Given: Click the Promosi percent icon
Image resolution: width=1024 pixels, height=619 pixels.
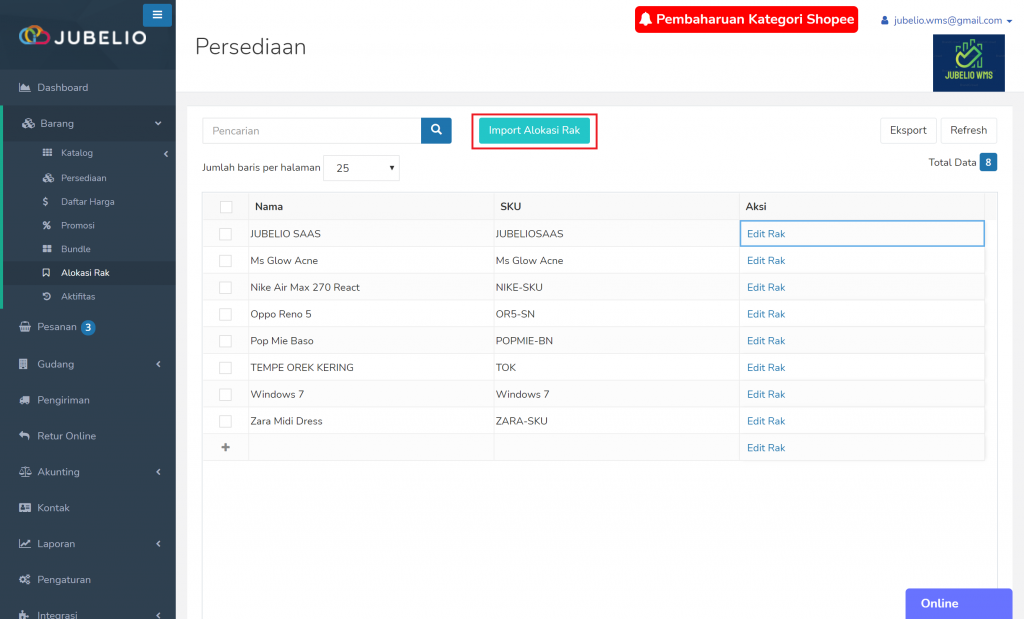Looking at the screenshot, I should click(x=46, y=225).
